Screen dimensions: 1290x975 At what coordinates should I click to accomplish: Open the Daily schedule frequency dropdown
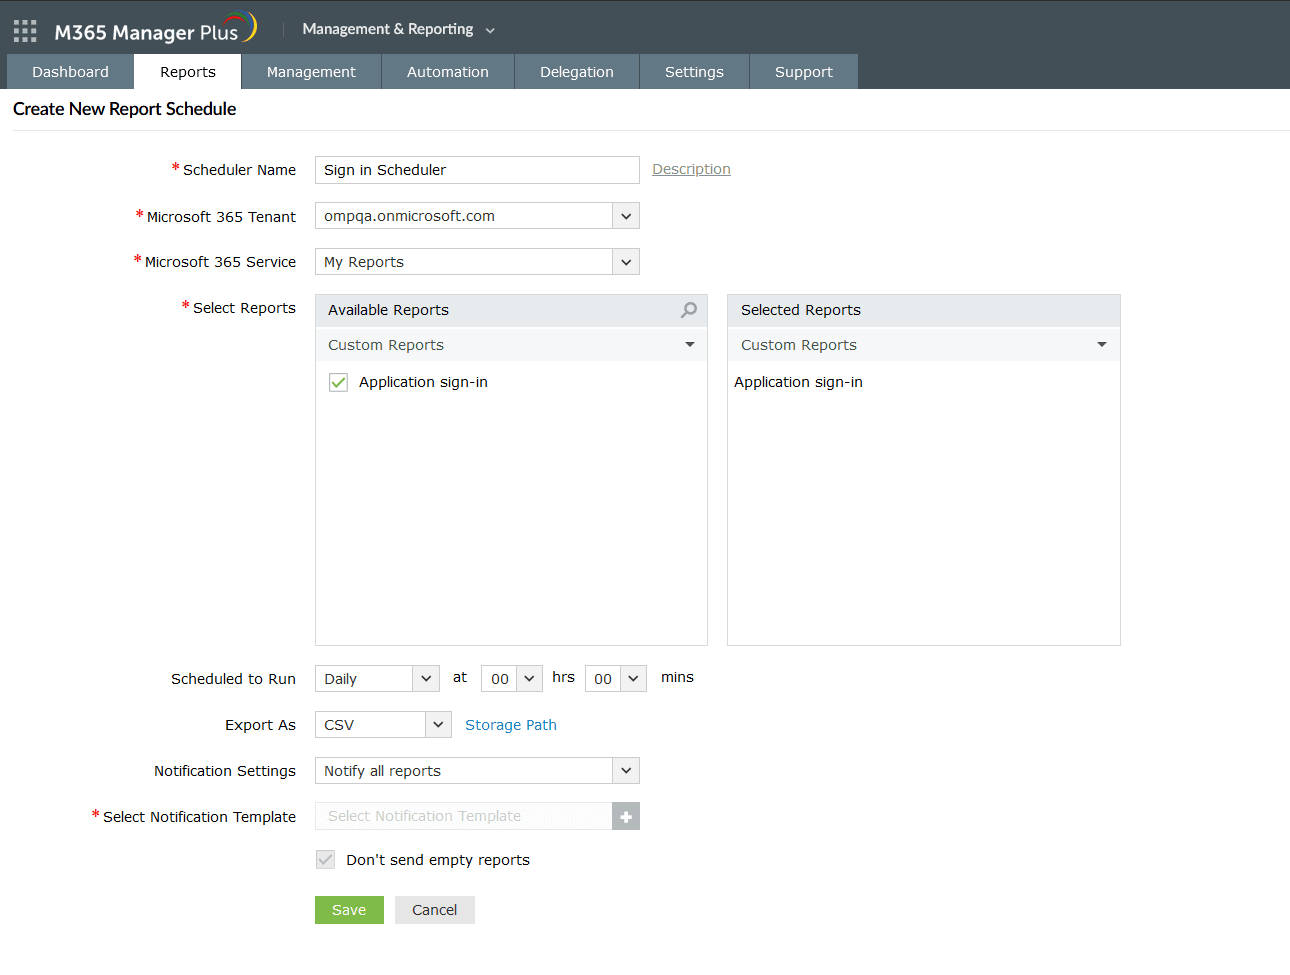click(377, 679)
